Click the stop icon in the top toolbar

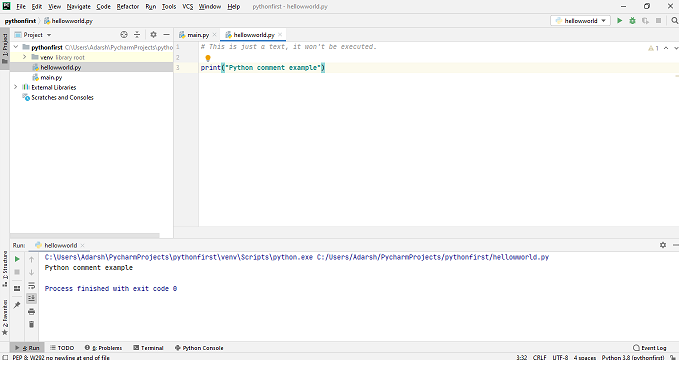coord(658,20)
